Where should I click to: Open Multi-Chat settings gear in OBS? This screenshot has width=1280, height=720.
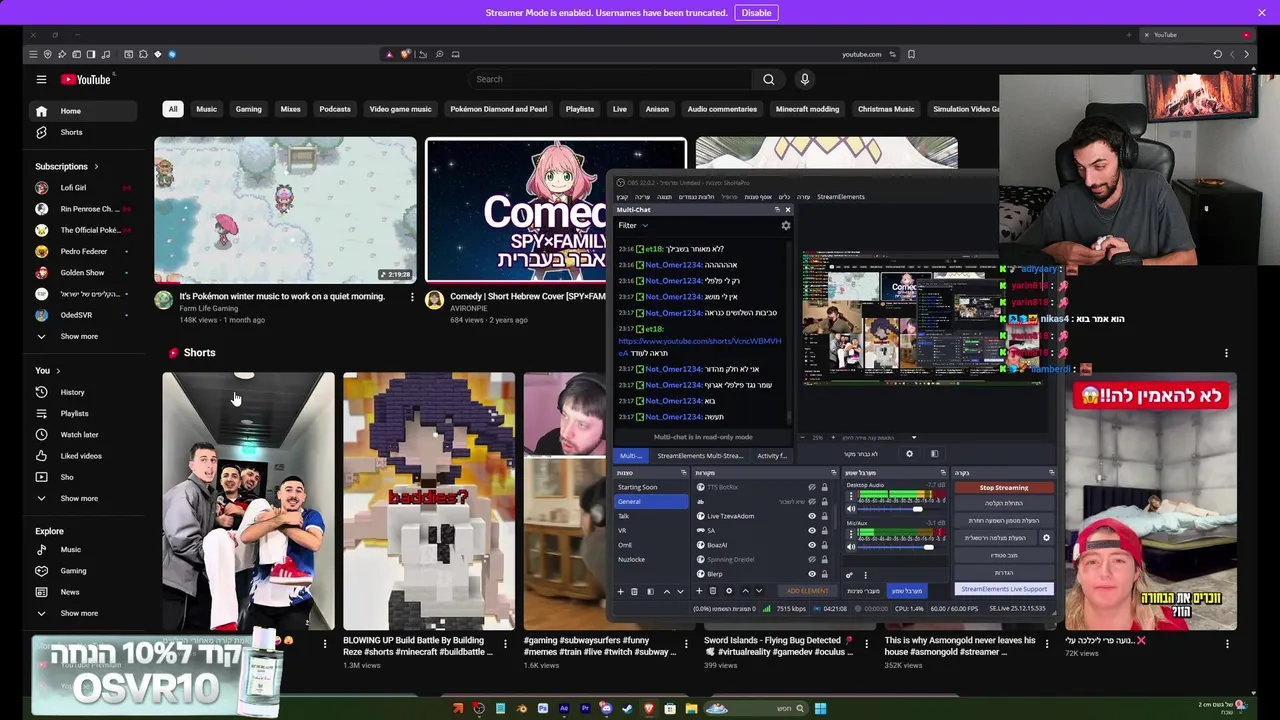coord(786,226)
